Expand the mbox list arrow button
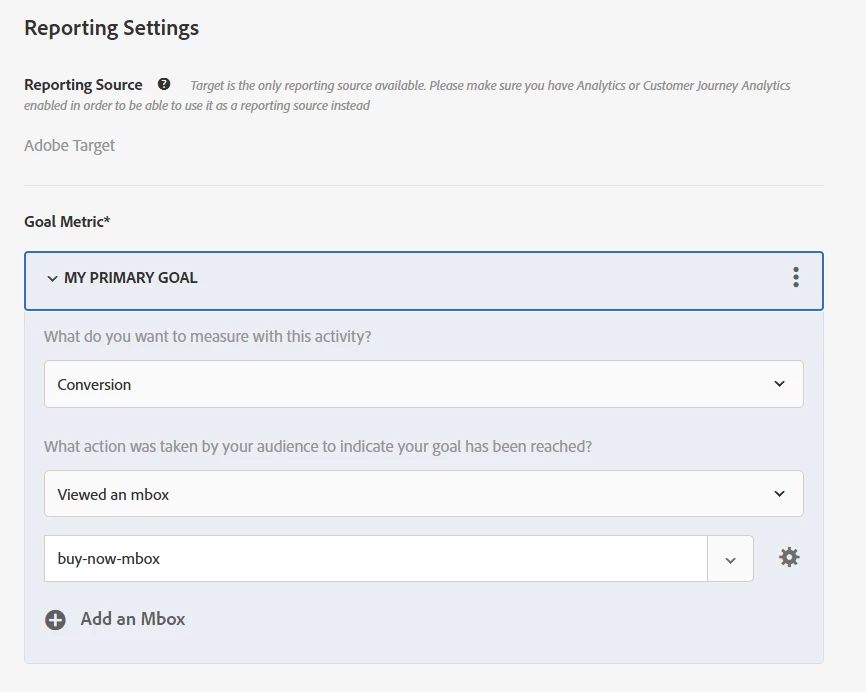866x692 pixels. coord(730,559)
